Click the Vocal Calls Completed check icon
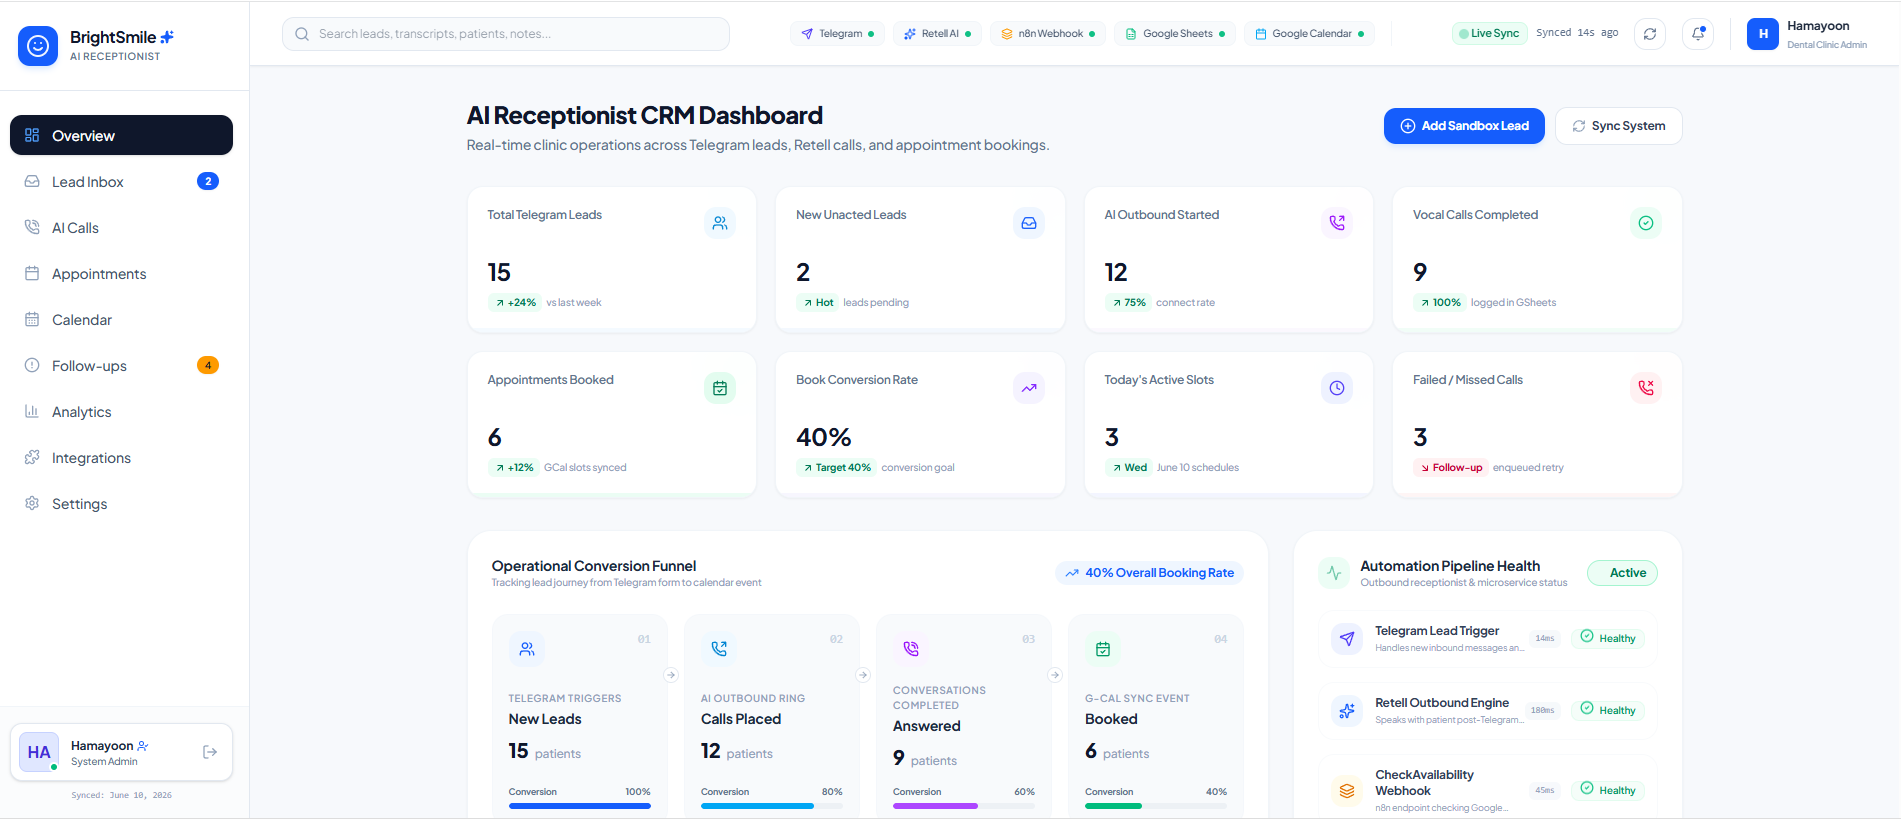Screen dimensions: 1901x834 tap(1646, 223)
